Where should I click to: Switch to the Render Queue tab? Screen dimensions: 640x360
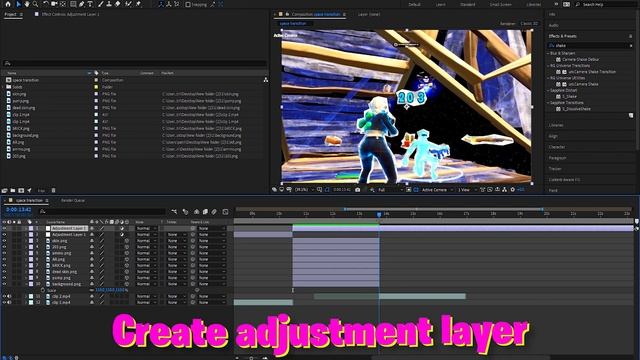point(73,200)
